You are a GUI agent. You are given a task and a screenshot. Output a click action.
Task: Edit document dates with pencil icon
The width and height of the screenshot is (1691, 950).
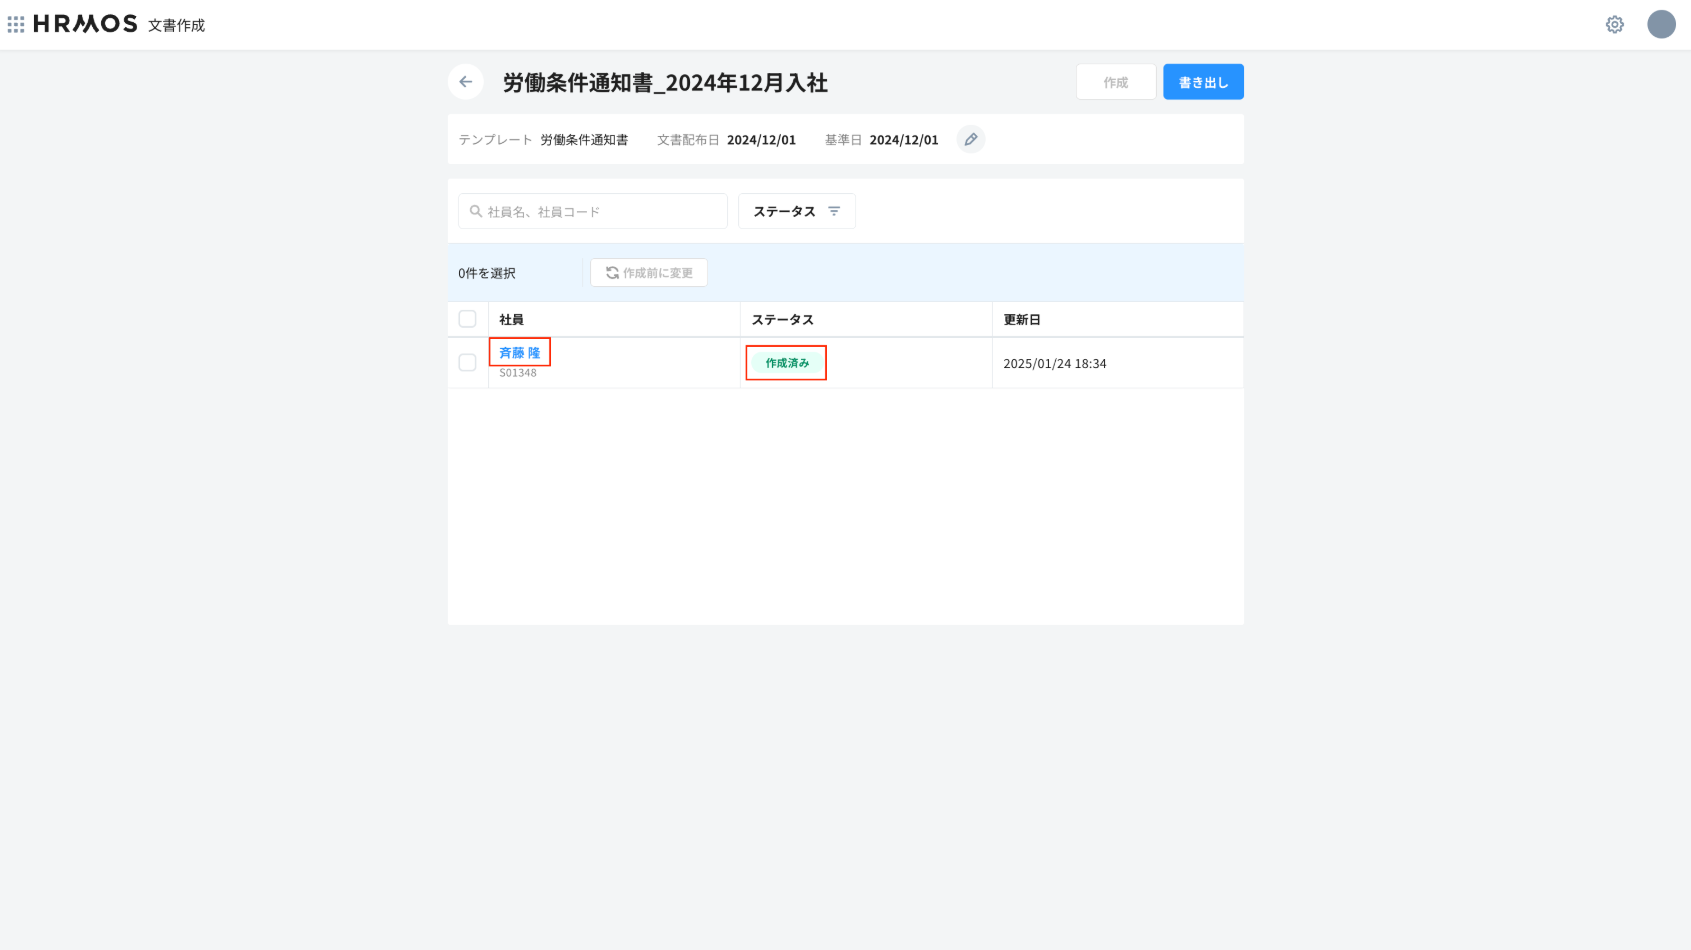(970, 140)
